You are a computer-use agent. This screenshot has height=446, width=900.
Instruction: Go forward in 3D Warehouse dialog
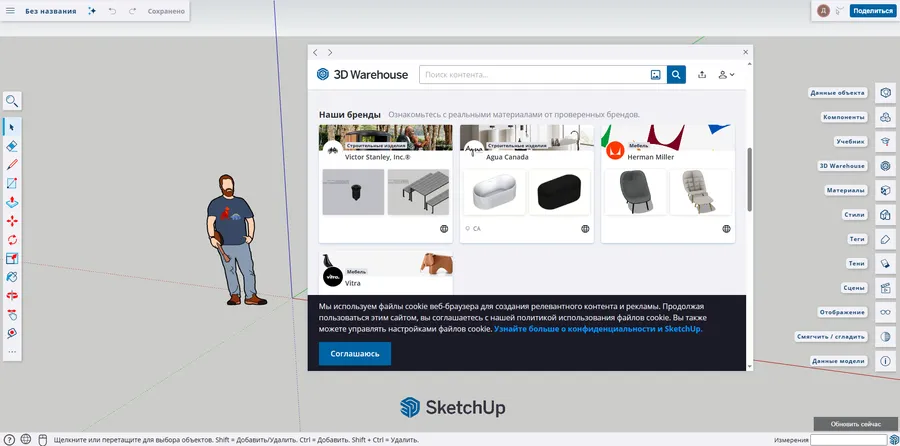330,52
